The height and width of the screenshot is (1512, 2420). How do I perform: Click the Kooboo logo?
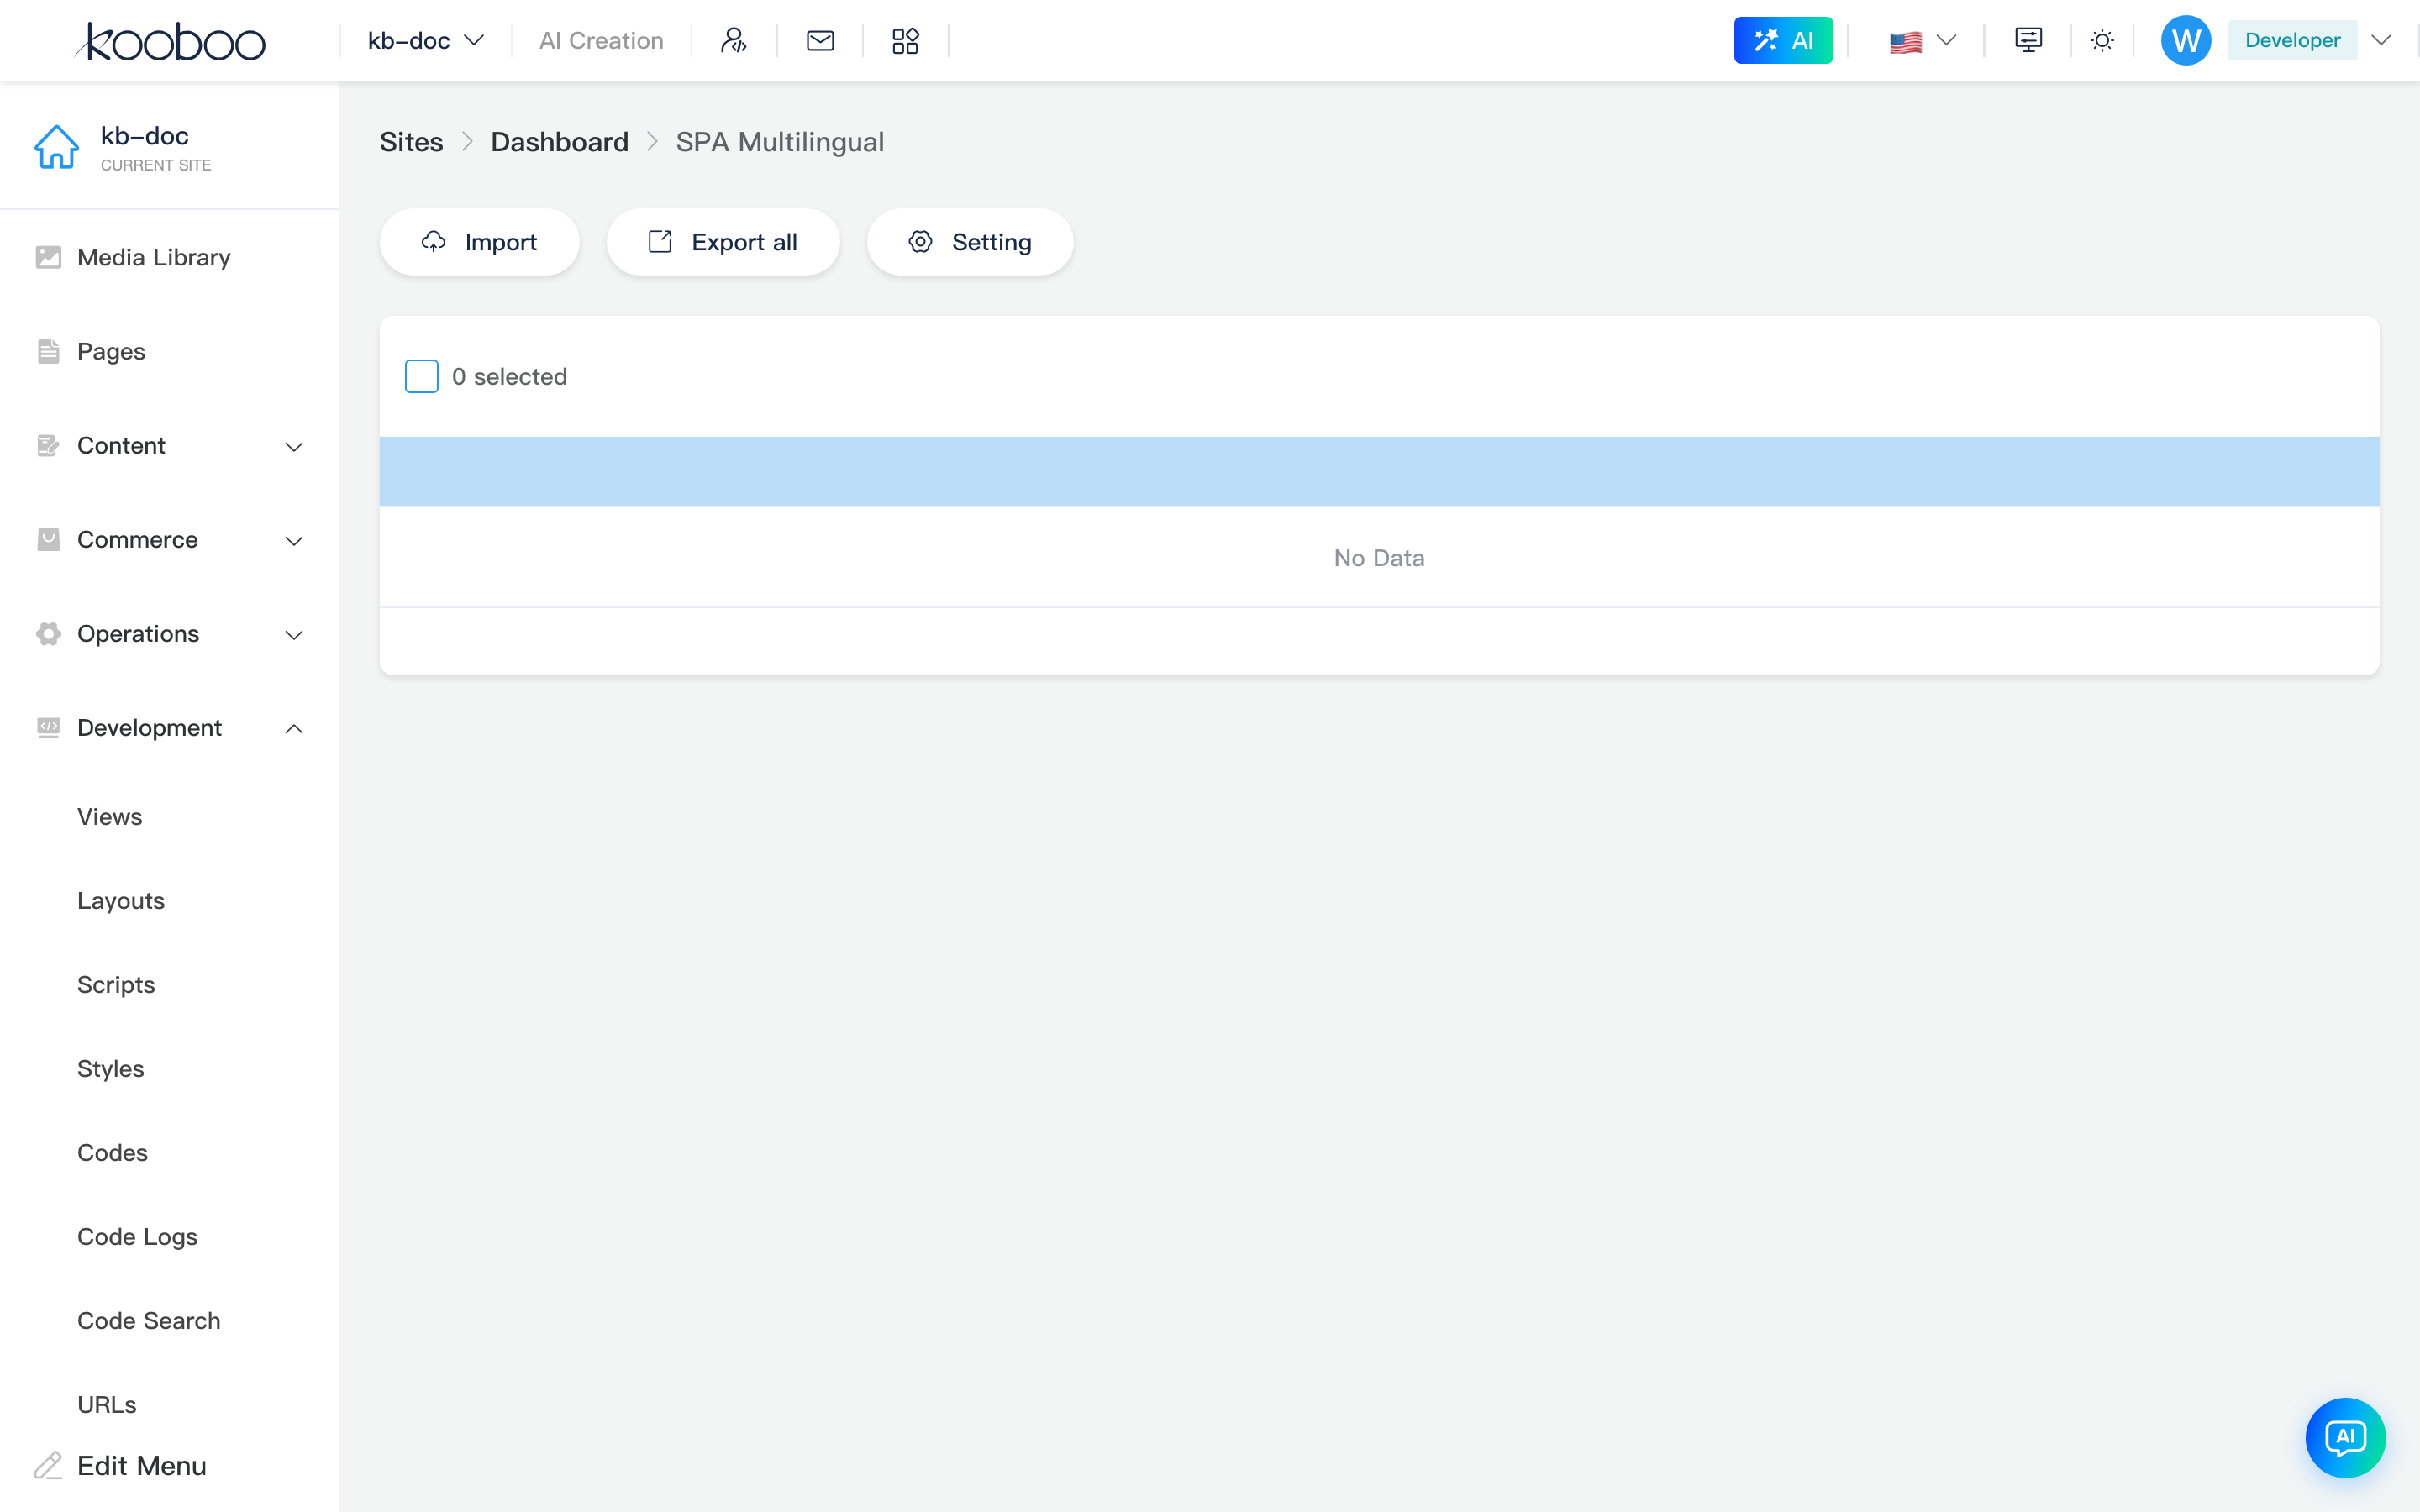(170, 41)
